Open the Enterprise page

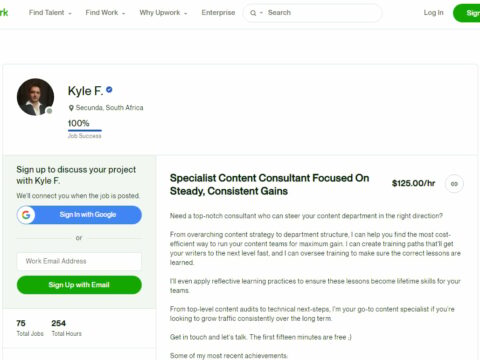tap(218, 13)
